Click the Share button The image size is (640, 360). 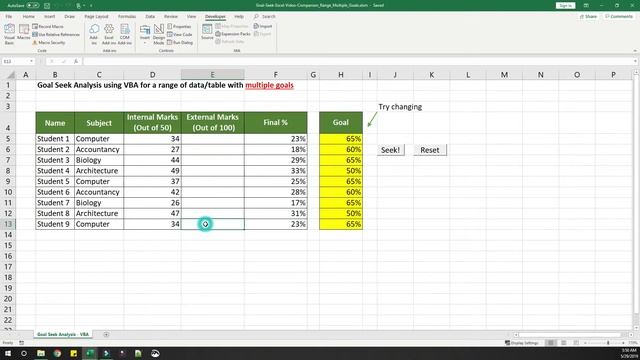click(x=588, y=16)
